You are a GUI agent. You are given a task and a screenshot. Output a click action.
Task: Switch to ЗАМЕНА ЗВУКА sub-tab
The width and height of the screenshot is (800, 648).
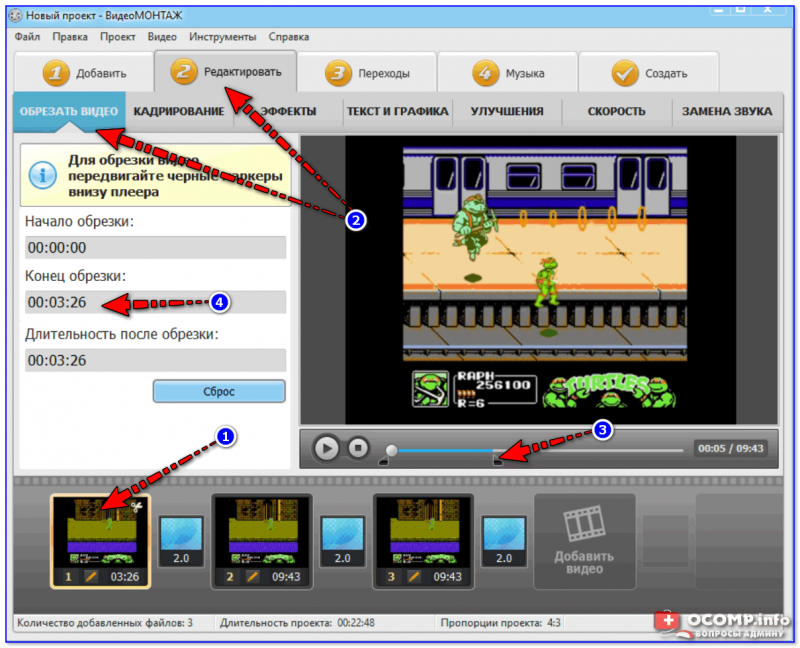[727, 111]
